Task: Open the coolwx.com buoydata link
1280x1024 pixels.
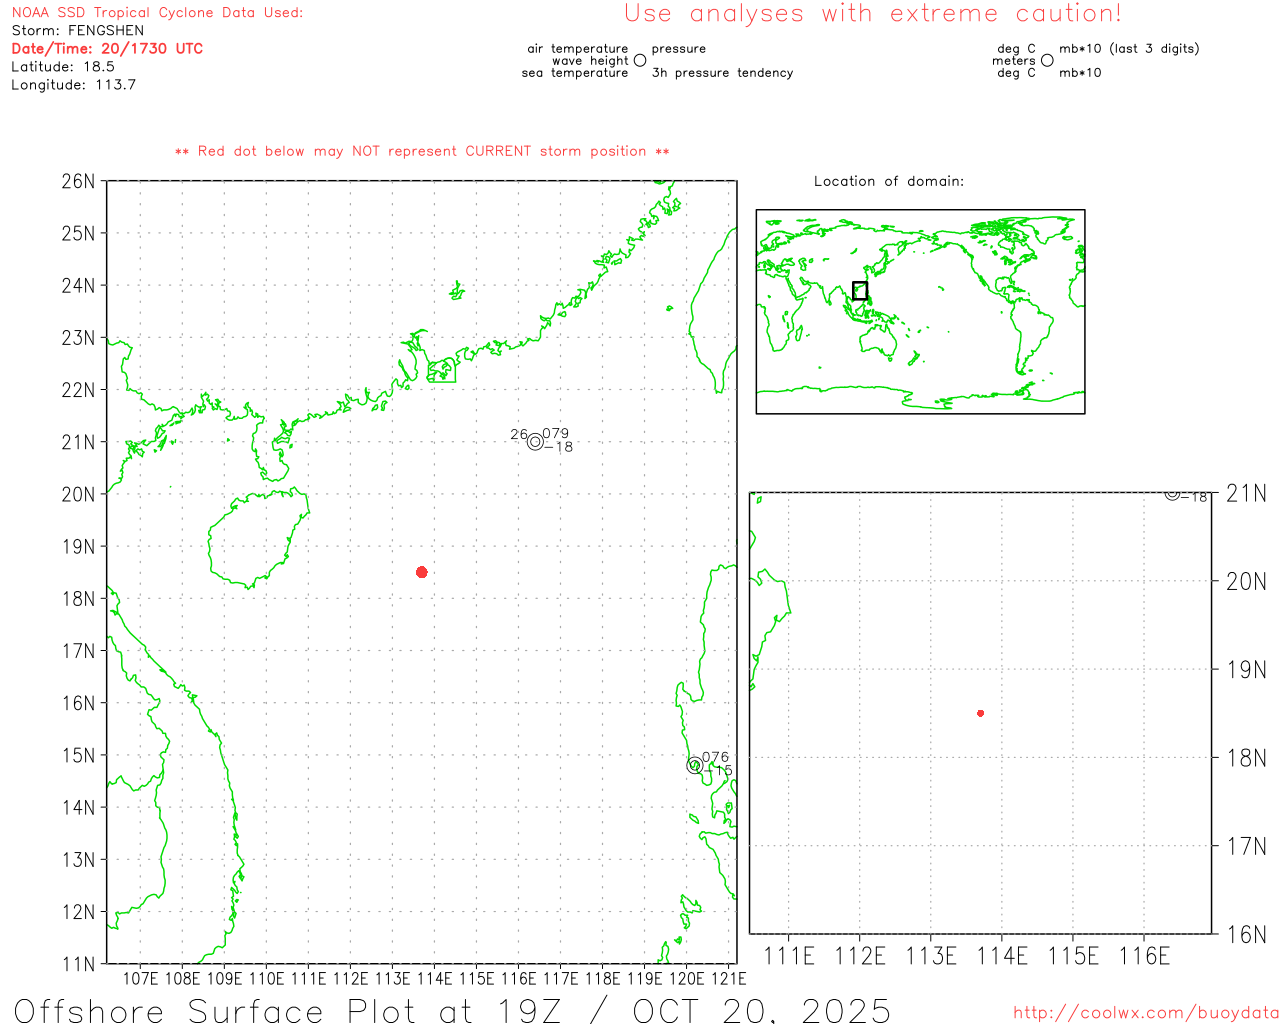Action: coord(1145,1013)
